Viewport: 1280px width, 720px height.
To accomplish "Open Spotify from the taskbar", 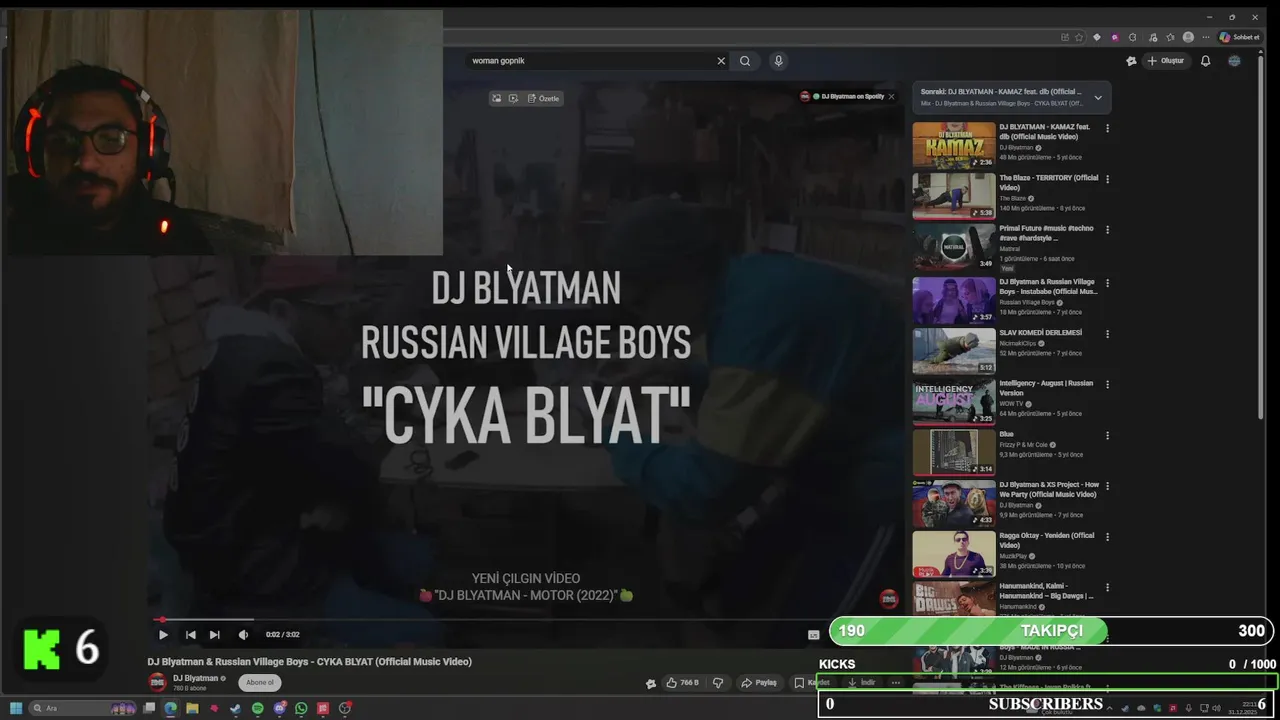I will [x=258, y=708].
